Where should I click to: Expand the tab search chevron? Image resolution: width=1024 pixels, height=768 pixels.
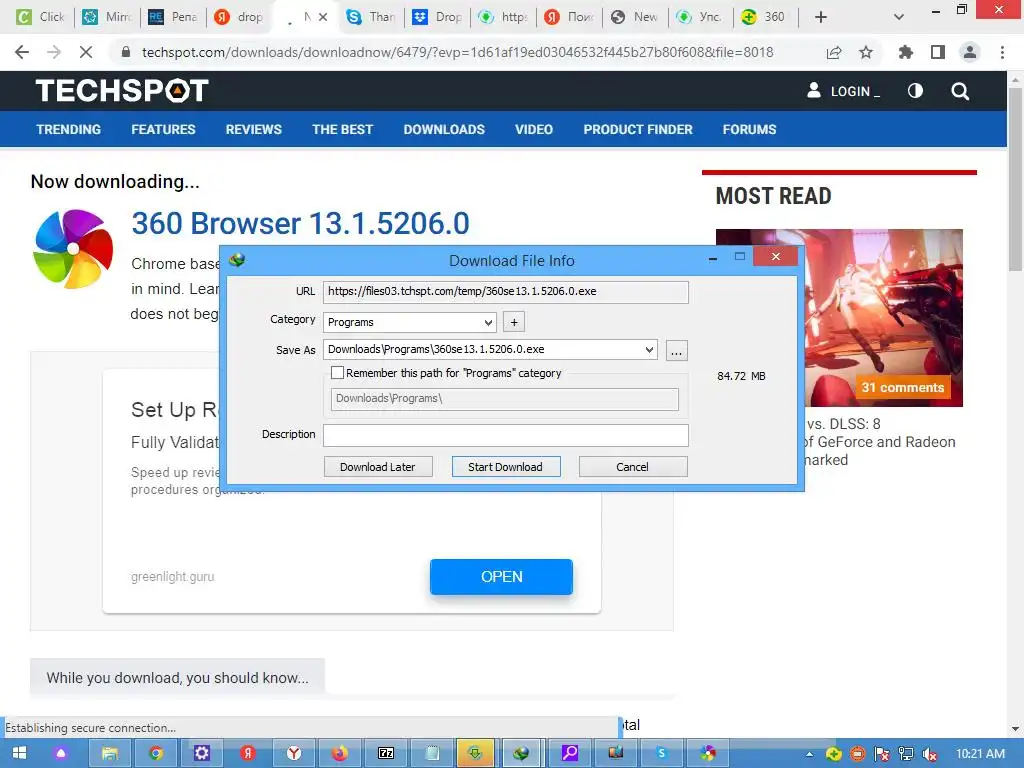899,17
